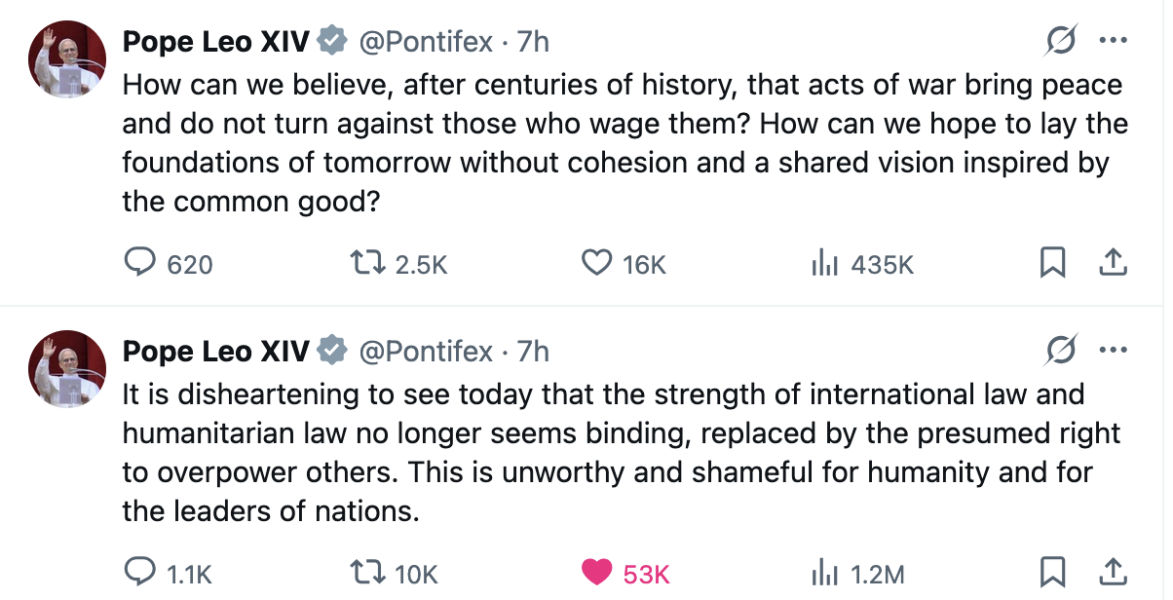Share the 'international law' tweet
The height and width of the screenshot is (600, 1173).
click(1113, 573)
